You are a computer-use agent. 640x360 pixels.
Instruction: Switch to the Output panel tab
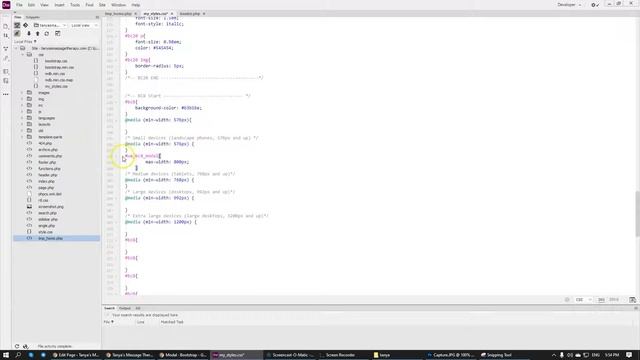(x=125, y=308)
